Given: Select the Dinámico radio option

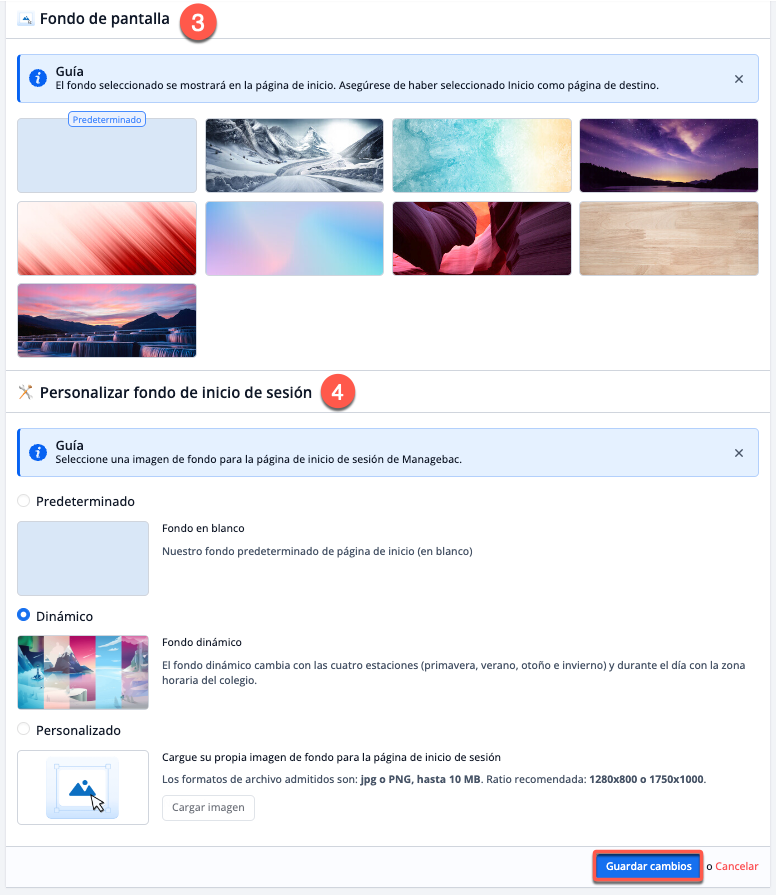Looking at the screenshot, I should (x=24, y=616).
